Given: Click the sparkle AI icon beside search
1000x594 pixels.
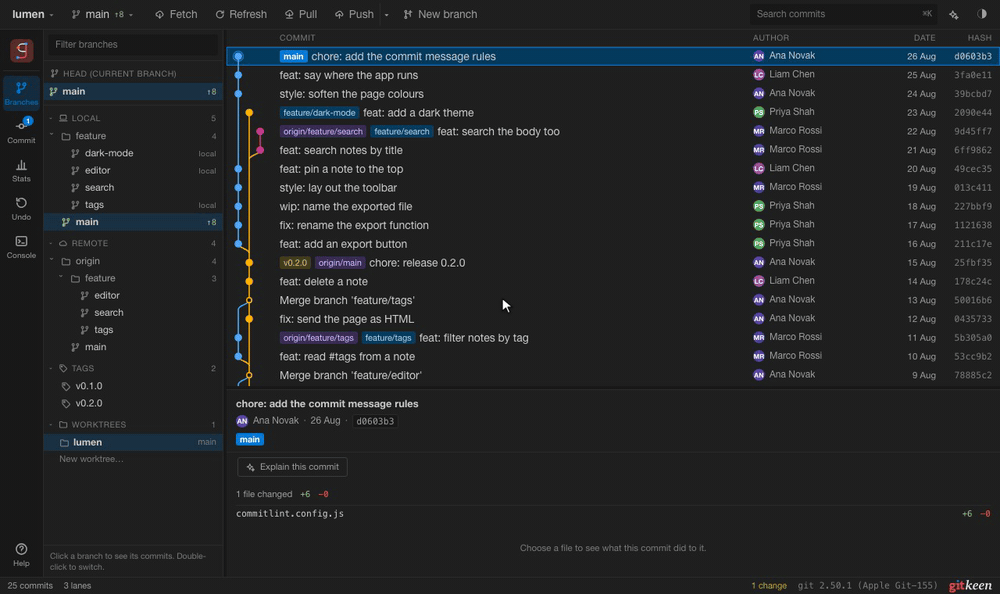Looking at the screenshot, I should 953,15.
